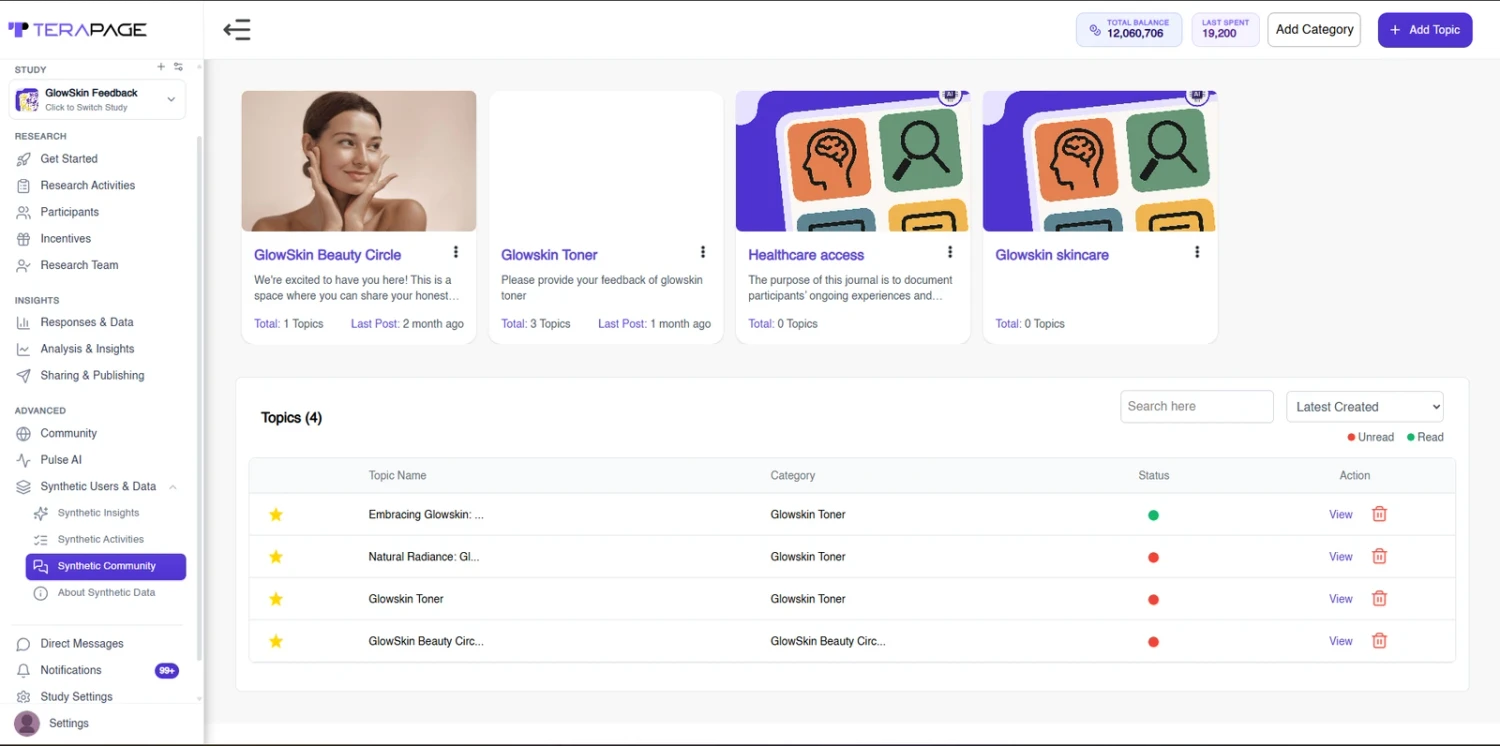Delete the Embracing Glowskin topic via trash icon

1379,514
